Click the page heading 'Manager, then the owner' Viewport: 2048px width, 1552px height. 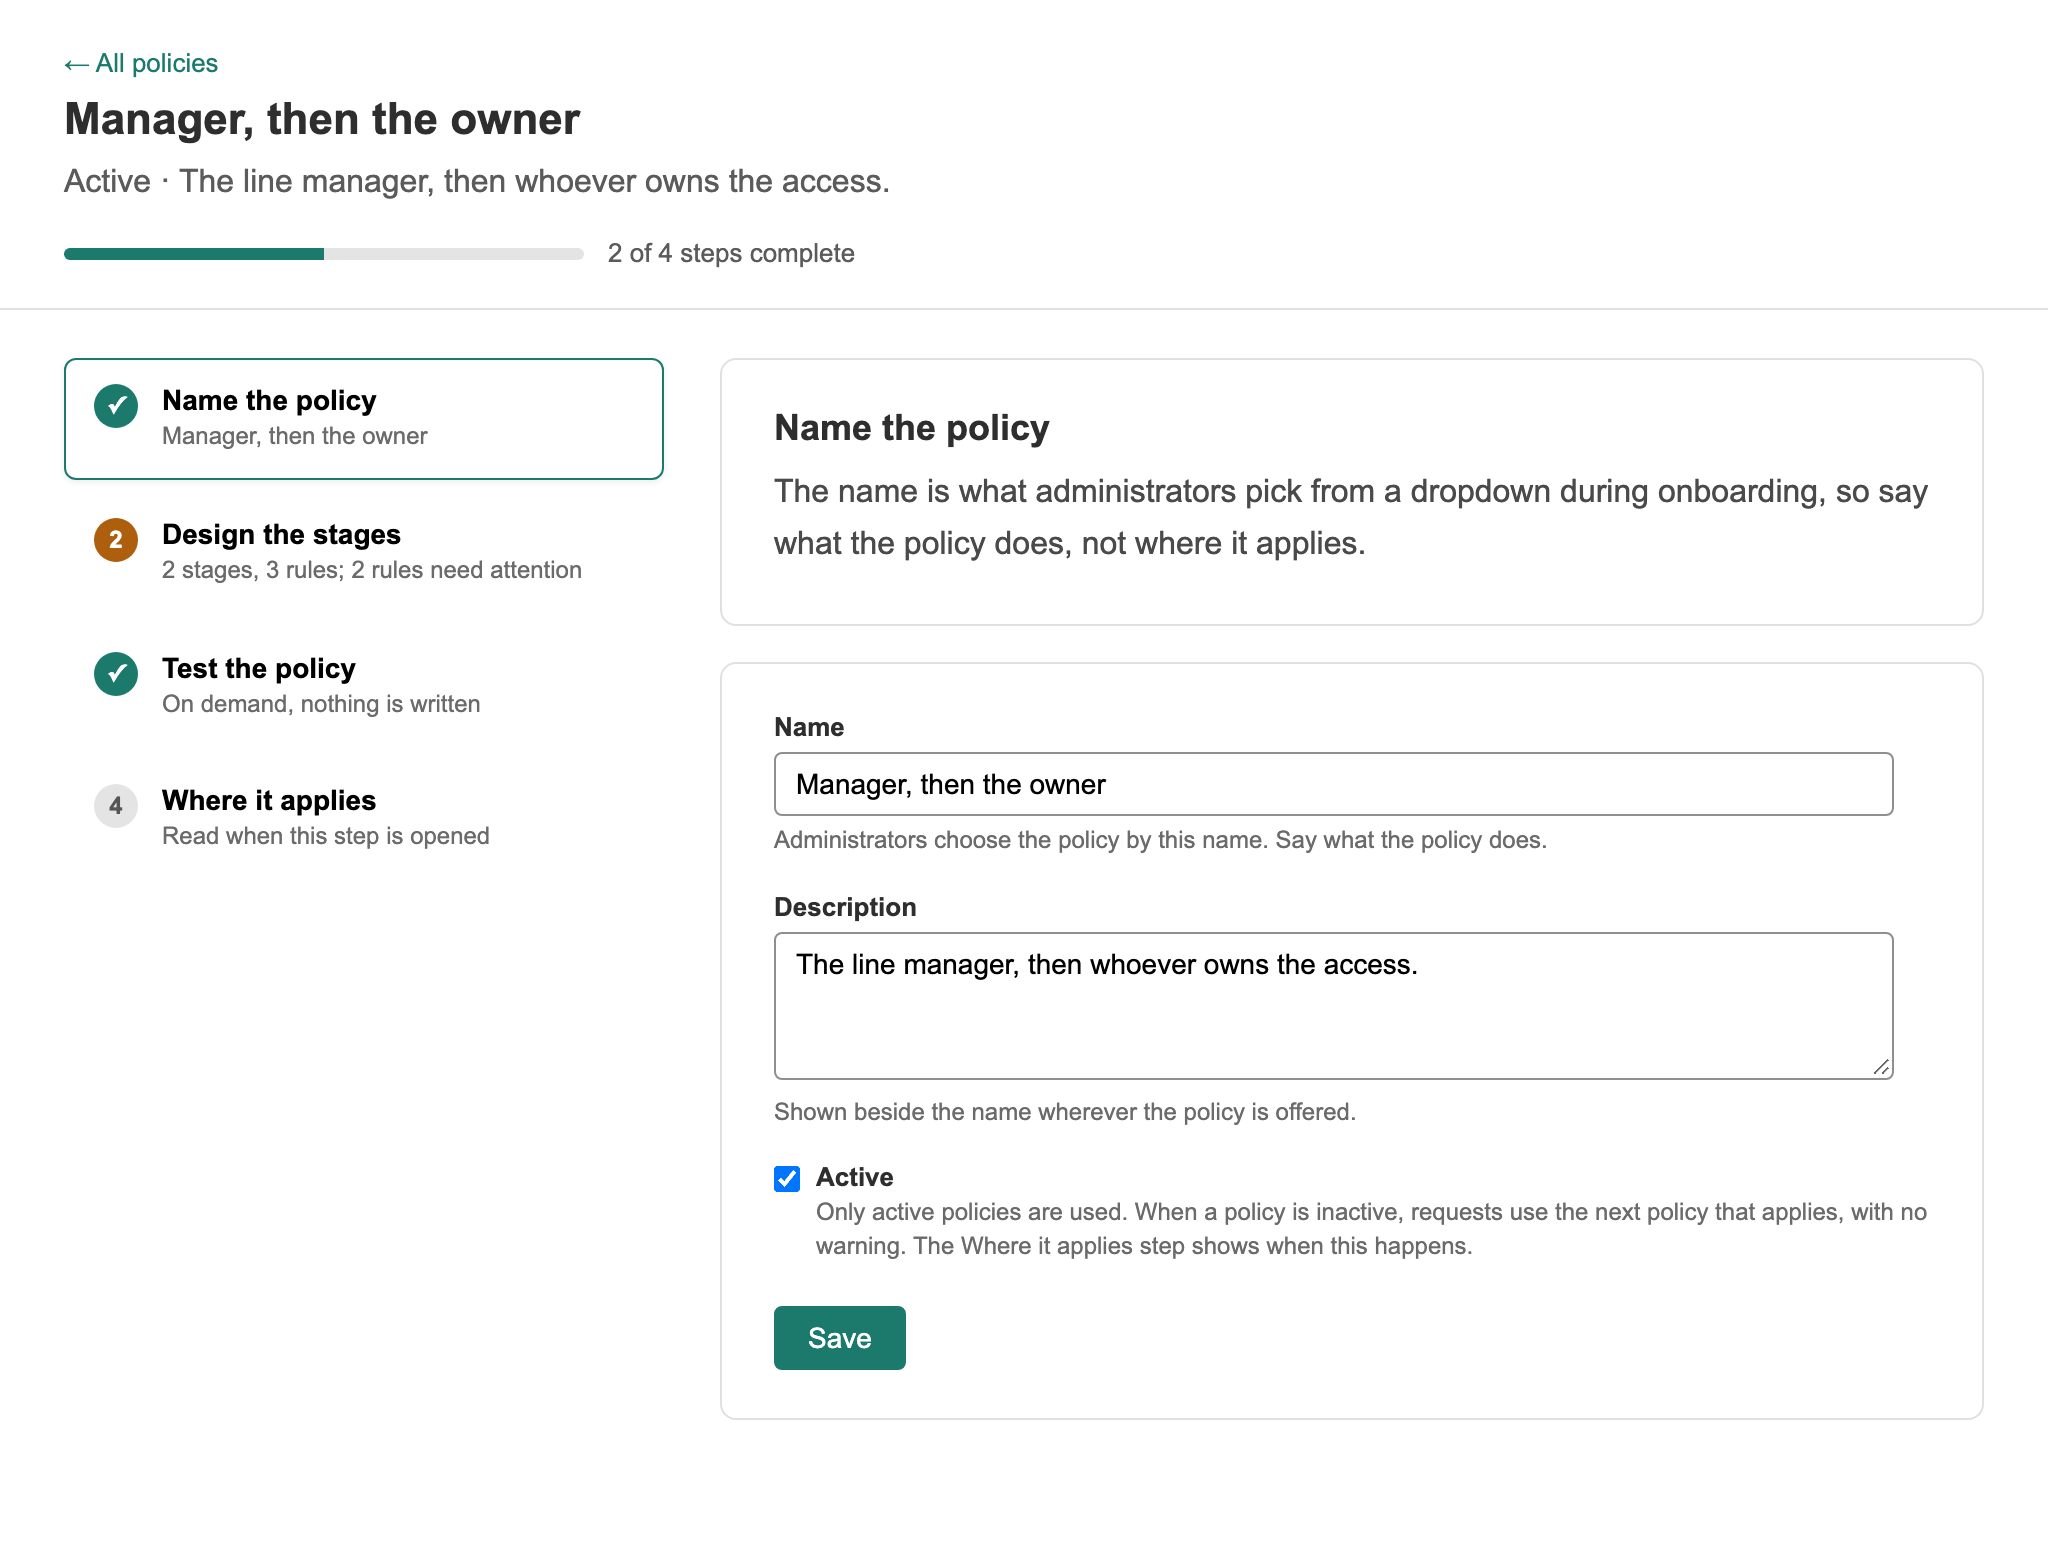coord(322,119)
